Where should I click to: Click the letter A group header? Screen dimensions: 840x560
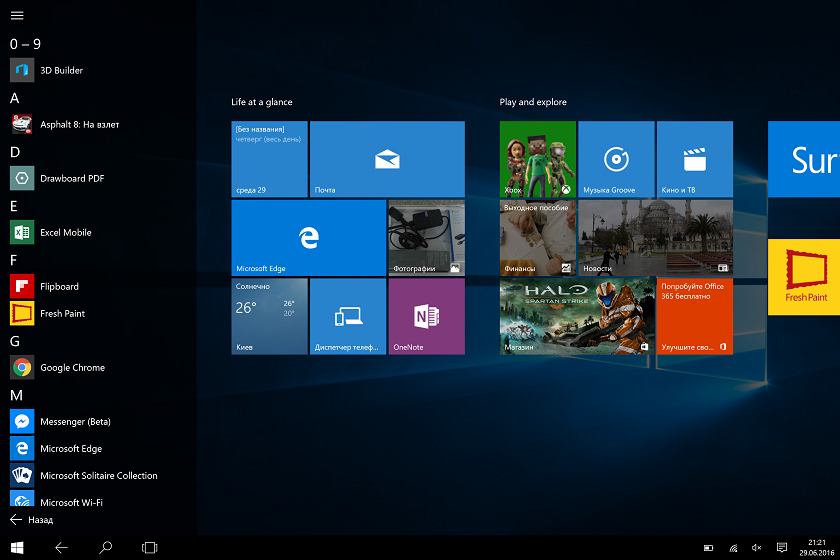[14, 98]
